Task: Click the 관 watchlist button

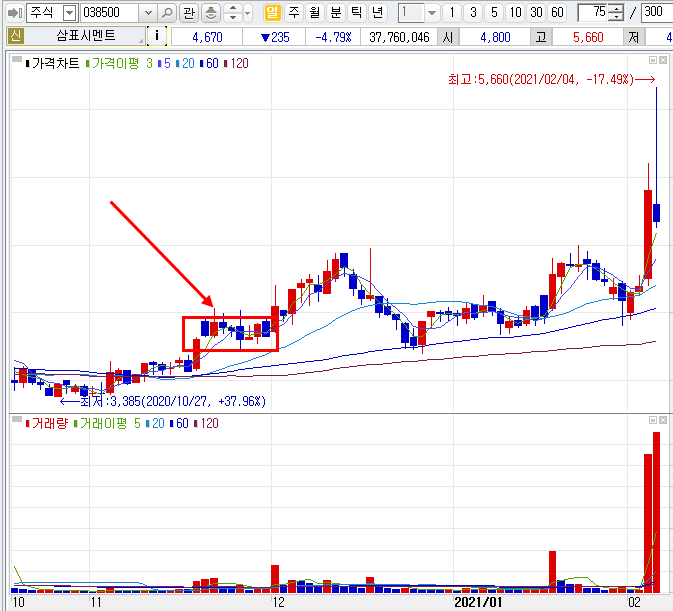Action: pos(189,13)
